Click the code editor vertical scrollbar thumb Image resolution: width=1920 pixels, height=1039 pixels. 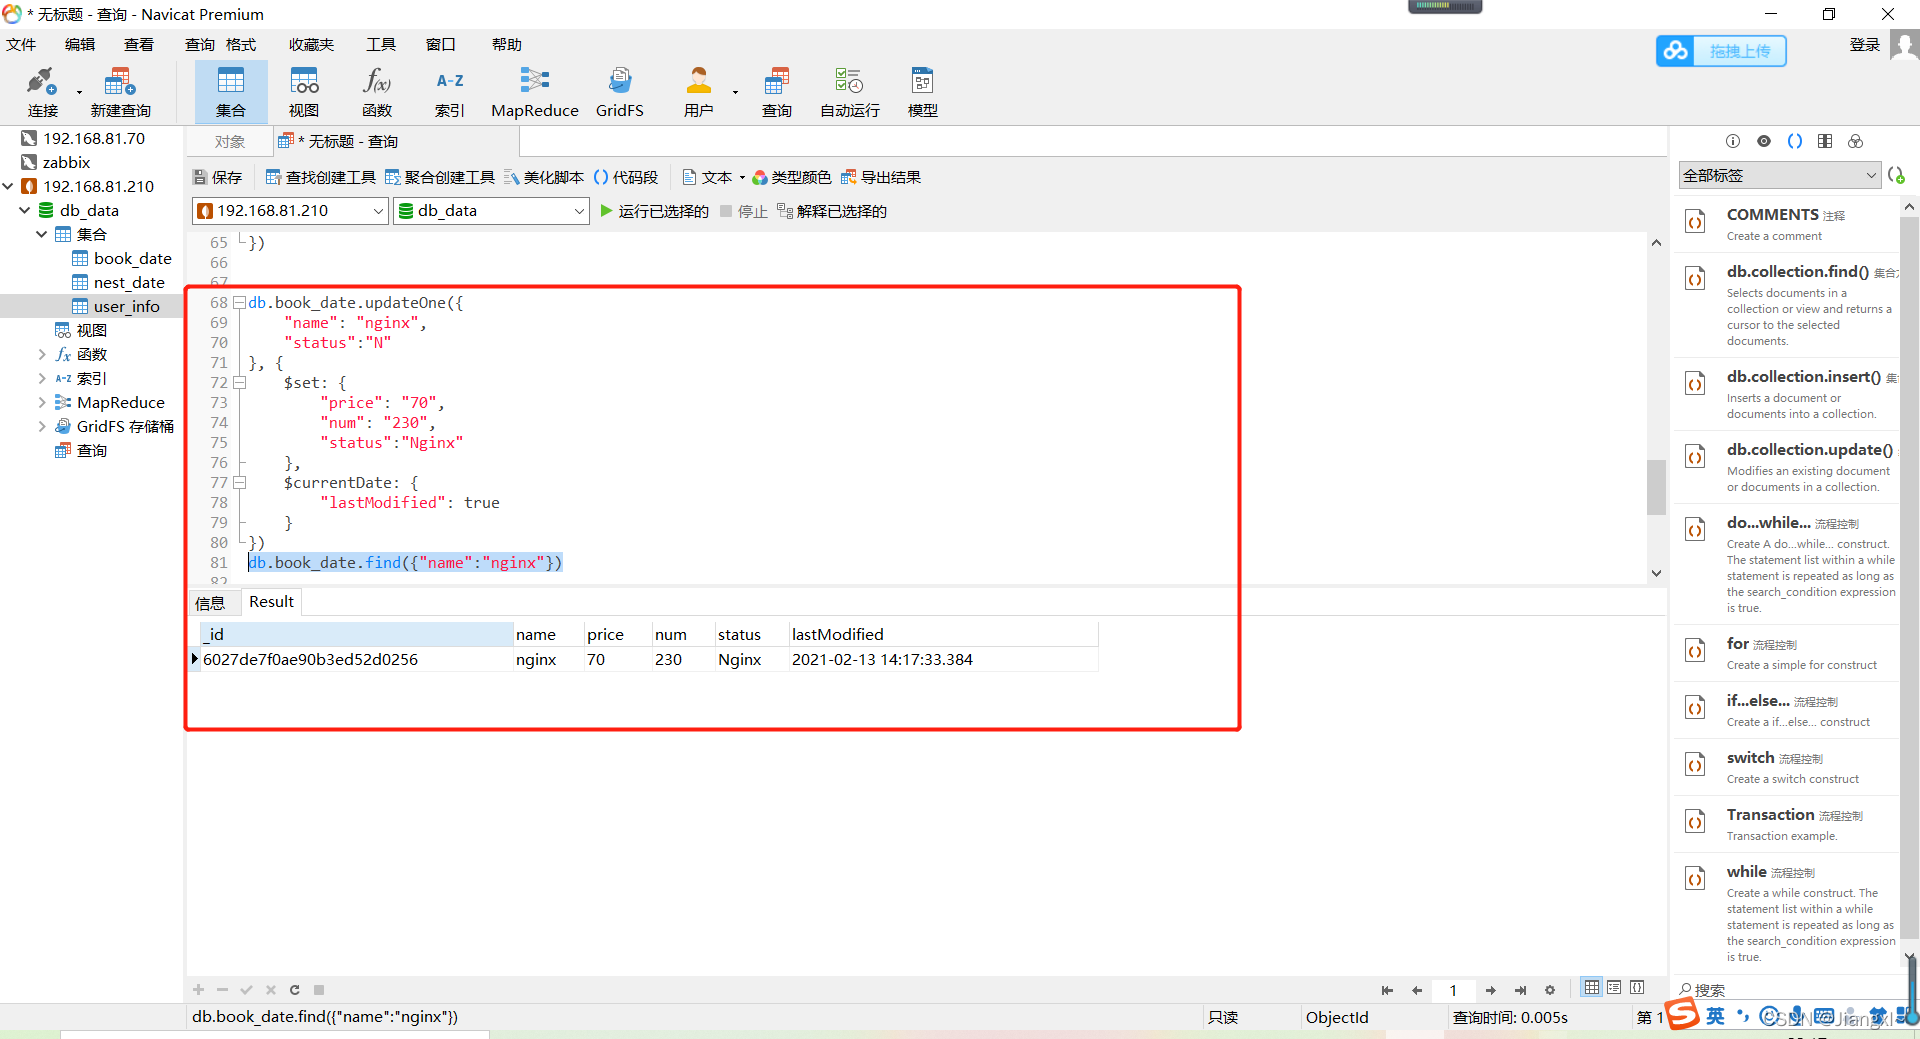[x=1656, y=487]
